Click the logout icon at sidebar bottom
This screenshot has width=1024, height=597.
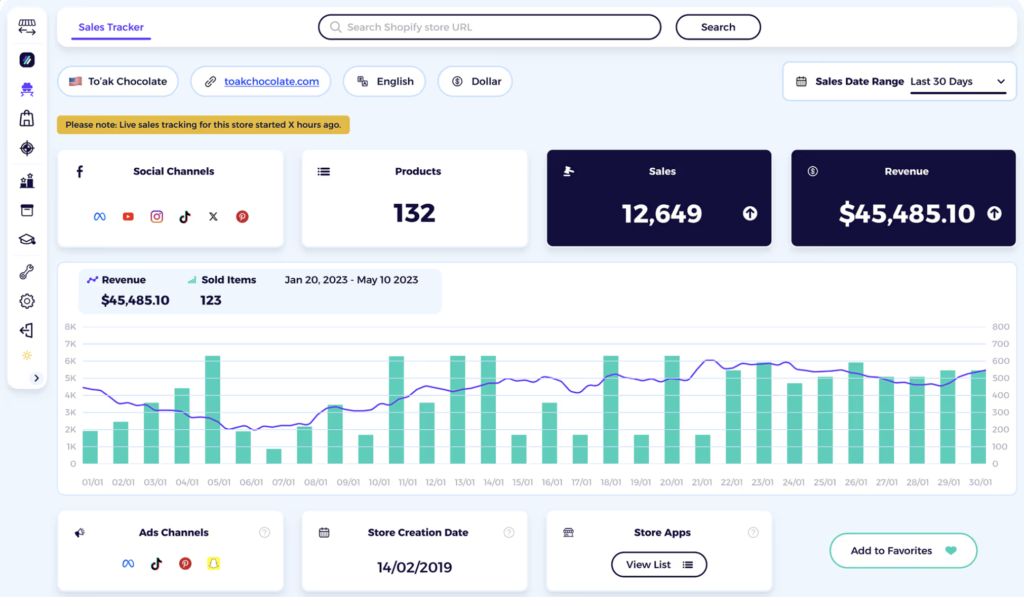point(27,330)
